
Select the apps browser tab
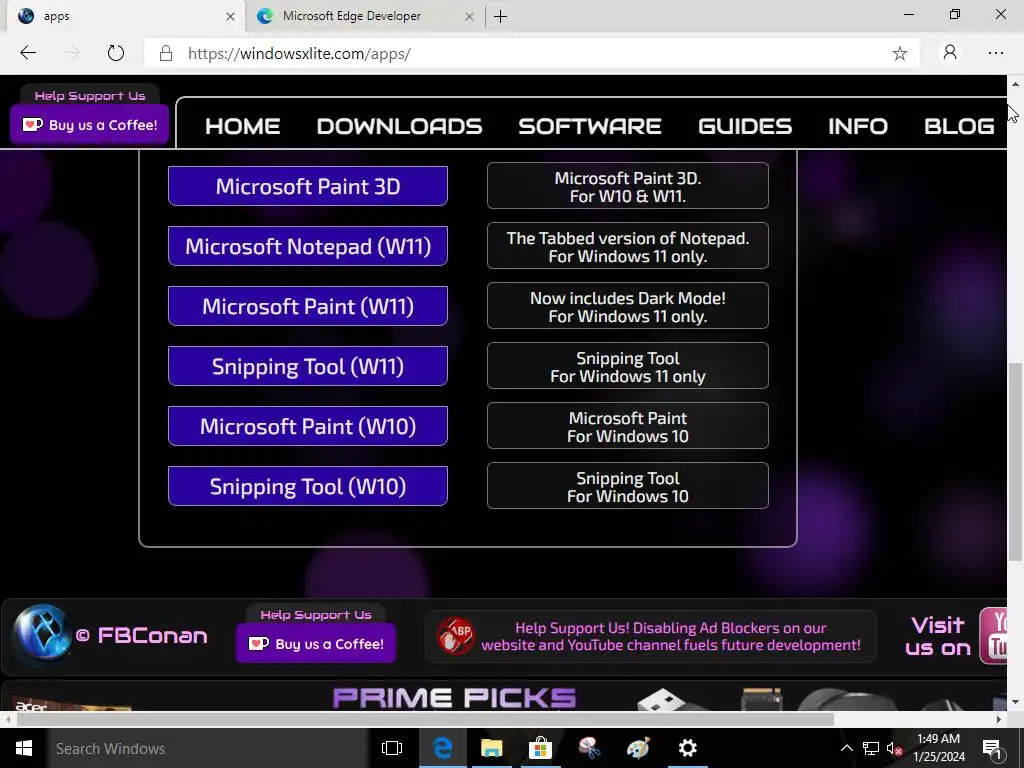(x=125, y=16)
